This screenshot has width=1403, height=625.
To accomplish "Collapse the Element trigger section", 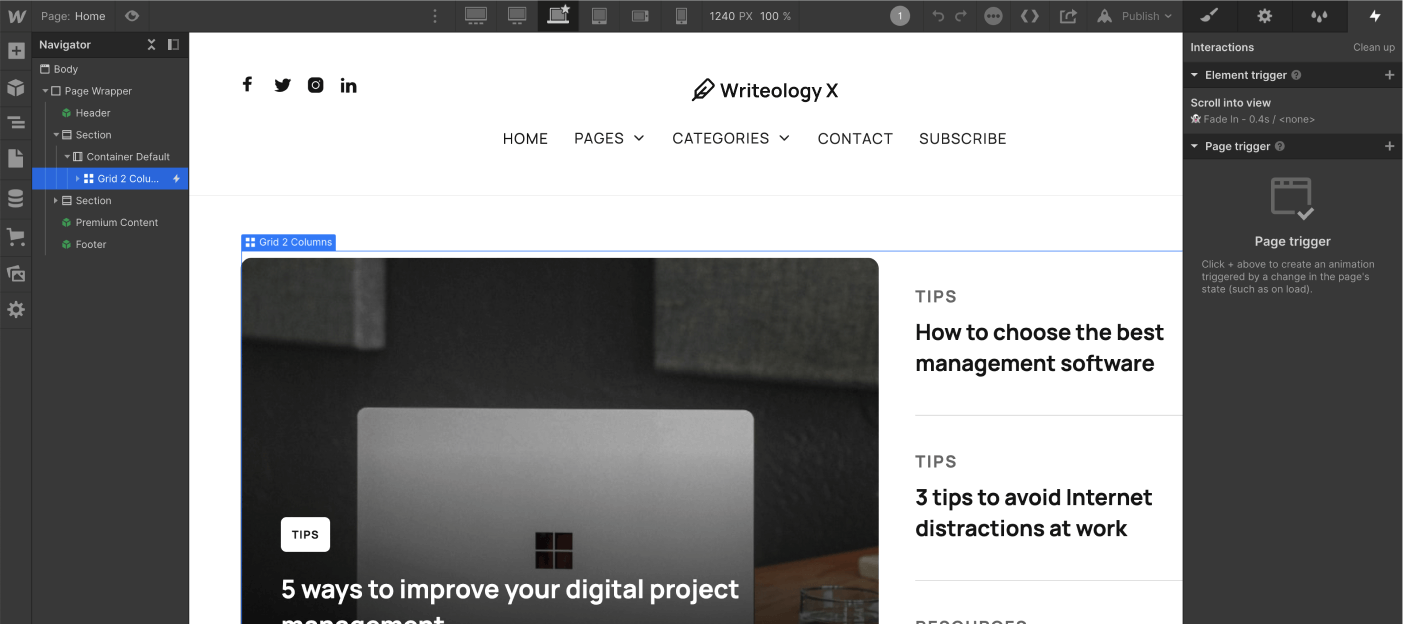I will point(1194,75).
